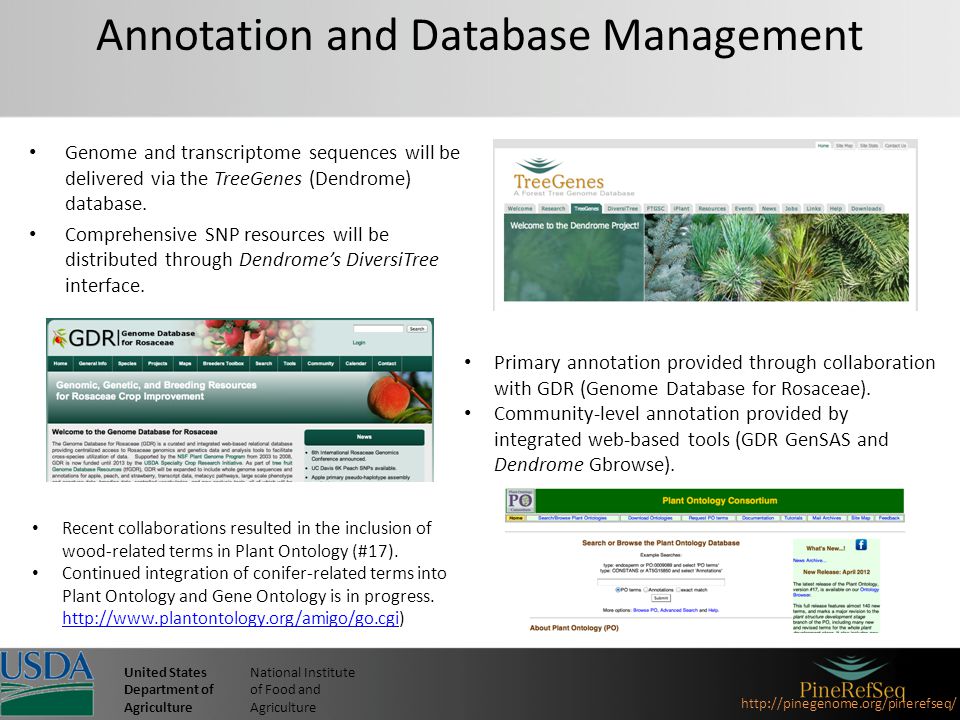The image size is (960, 720).
Task: Open the Help tab on TreeGenes
Action: click(x=836, y=209)
